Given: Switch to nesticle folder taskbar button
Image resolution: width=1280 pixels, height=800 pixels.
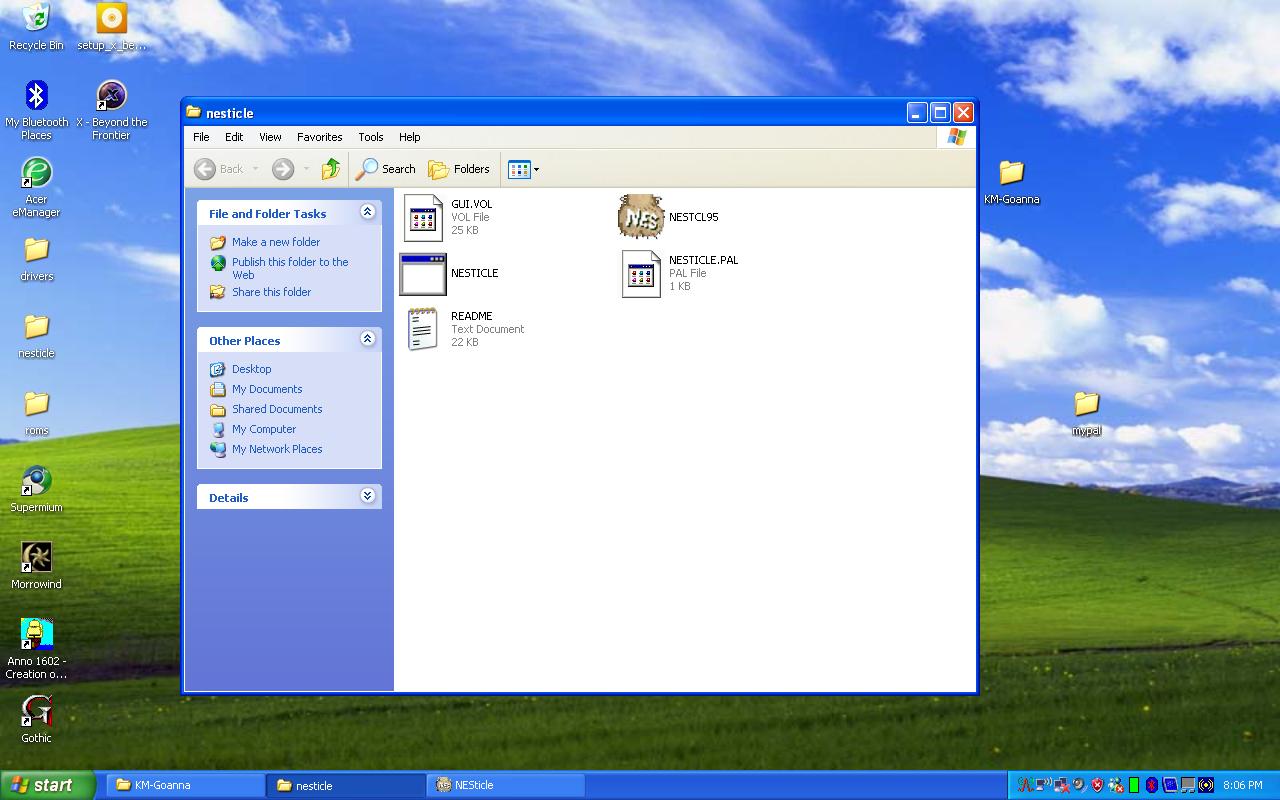Looking at the screenshot, I should click(346, 785).
